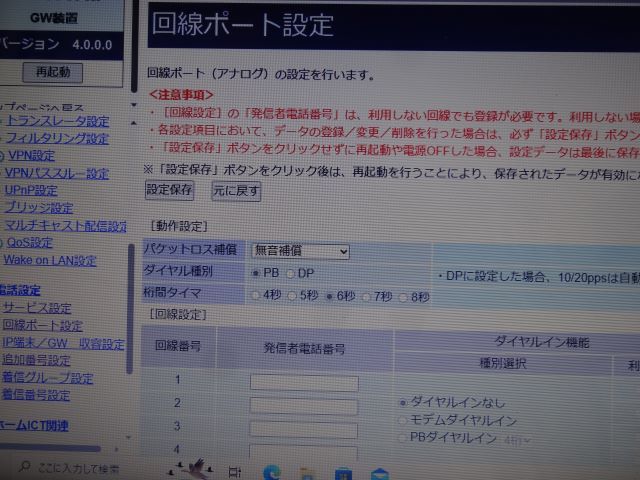Click the taskbar search magnifier icon
Screen dimensions: 640x480
pos(25,467)
